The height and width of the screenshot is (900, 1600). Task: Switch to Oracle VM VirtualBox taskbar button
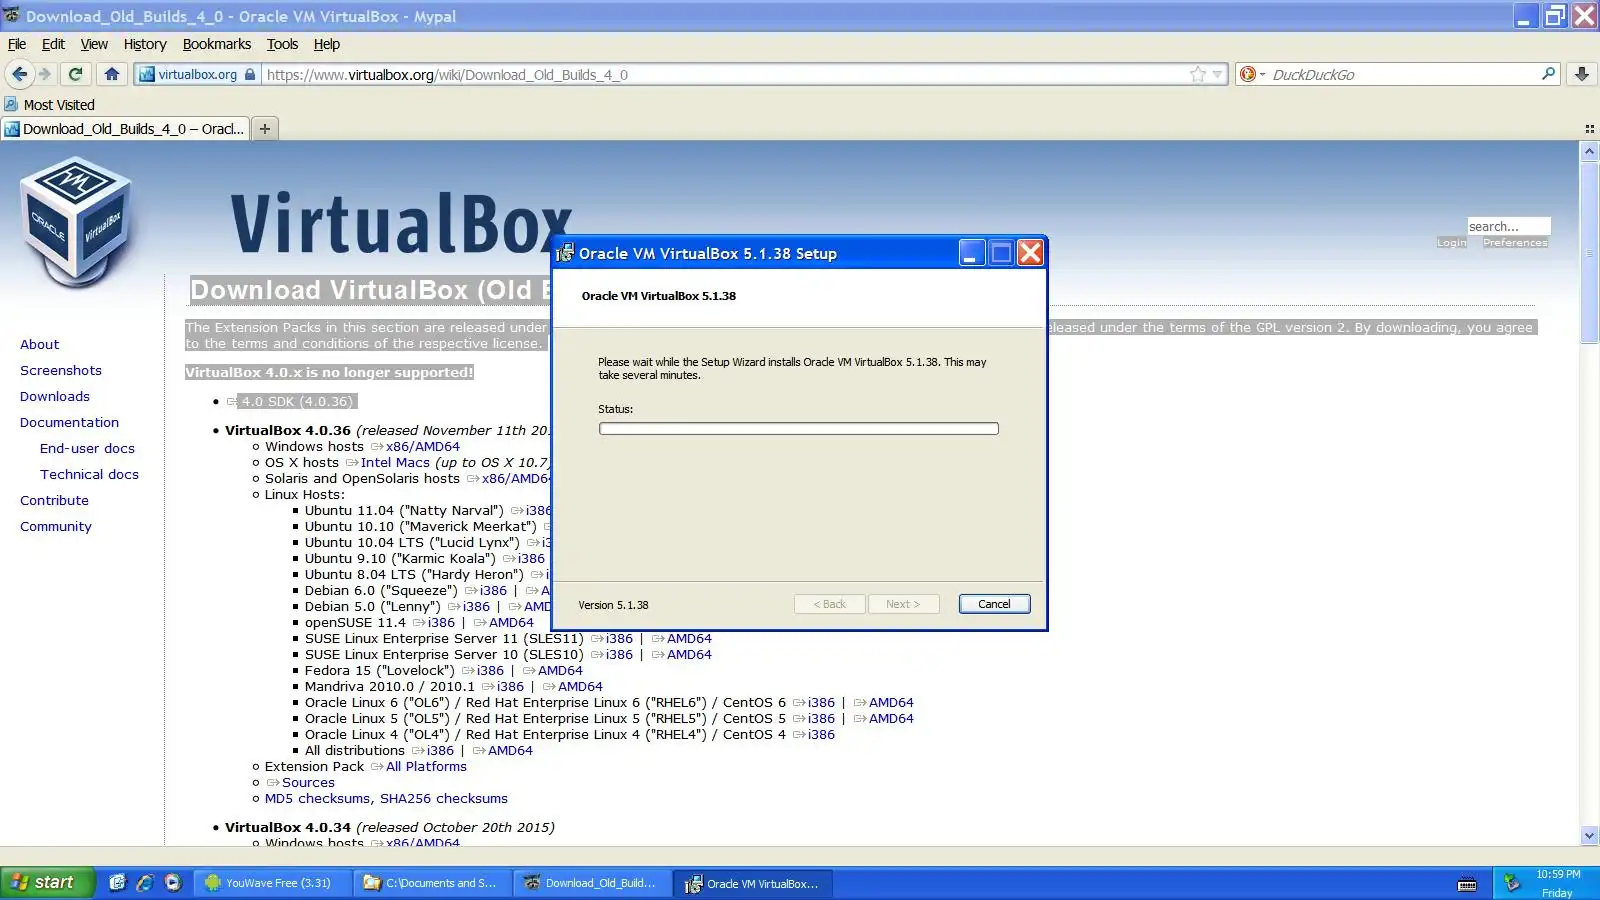coord(754,883)
